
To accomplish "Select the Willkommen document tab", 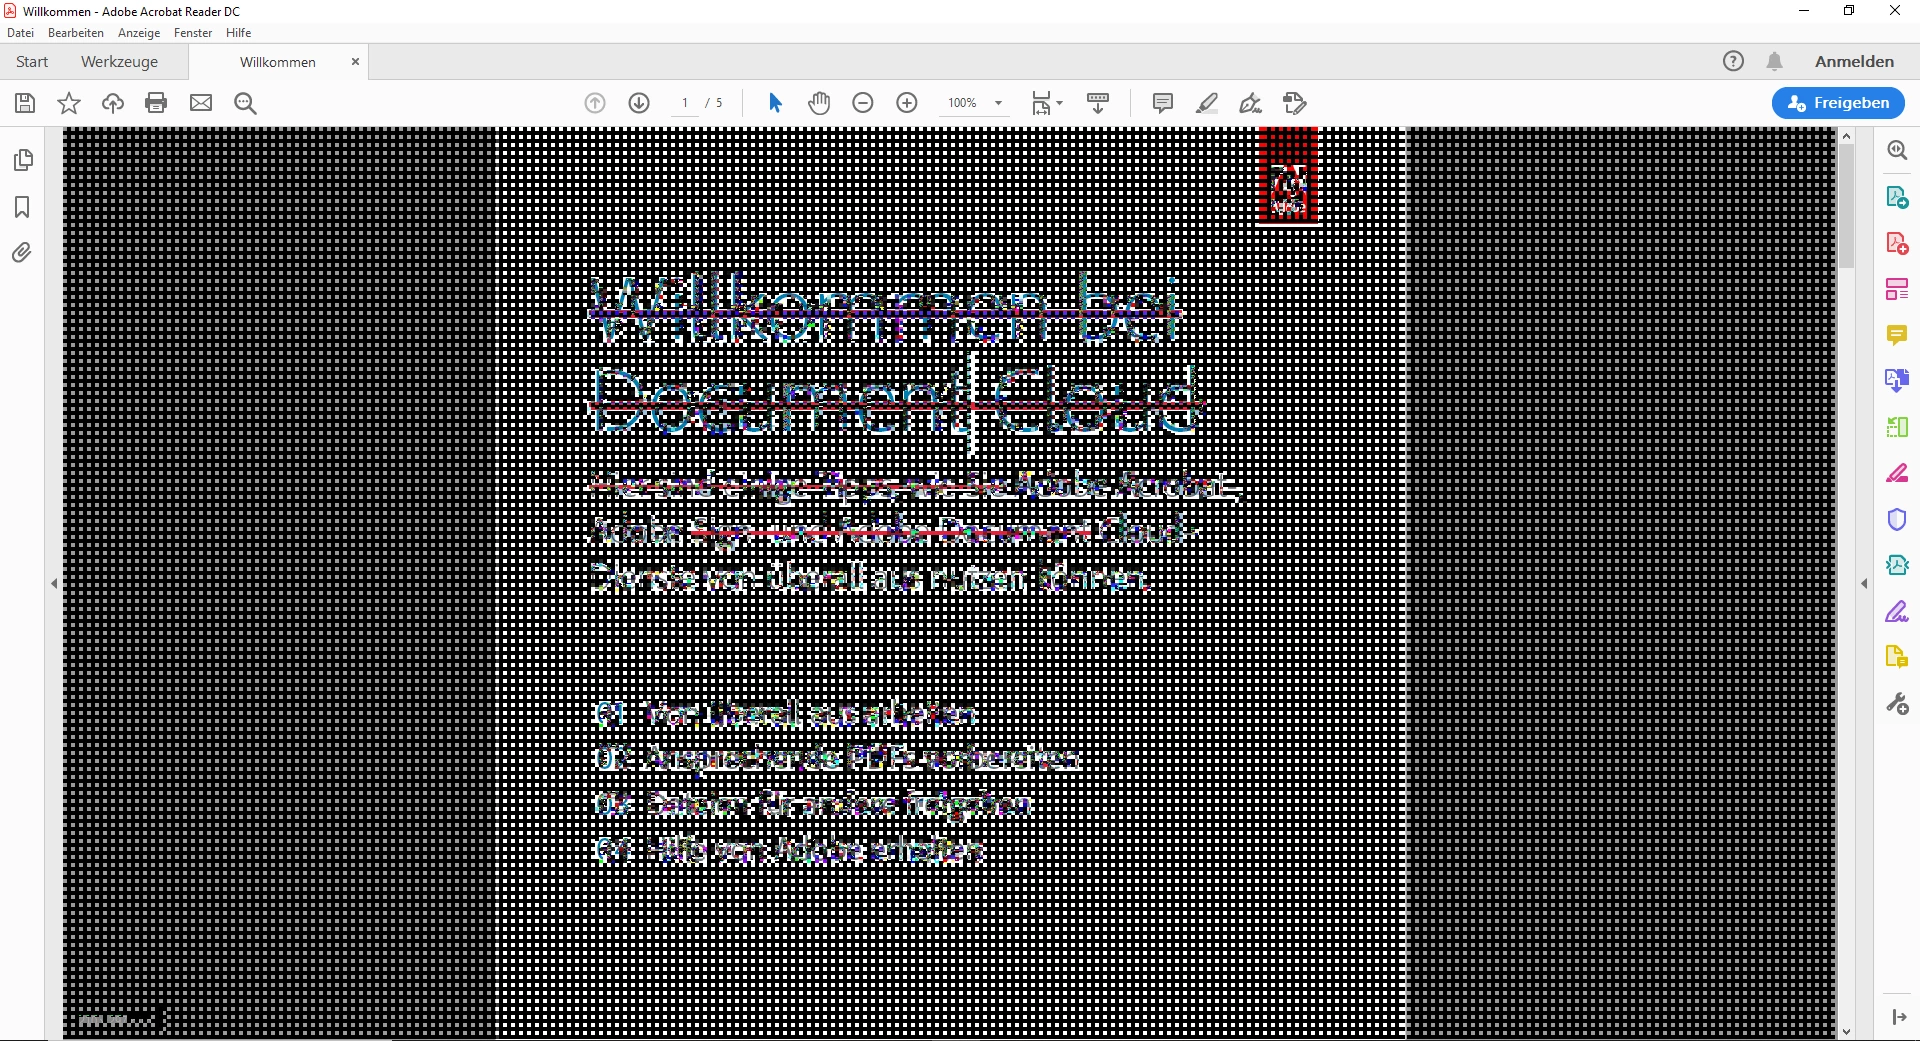I will [x=278, y=62].
